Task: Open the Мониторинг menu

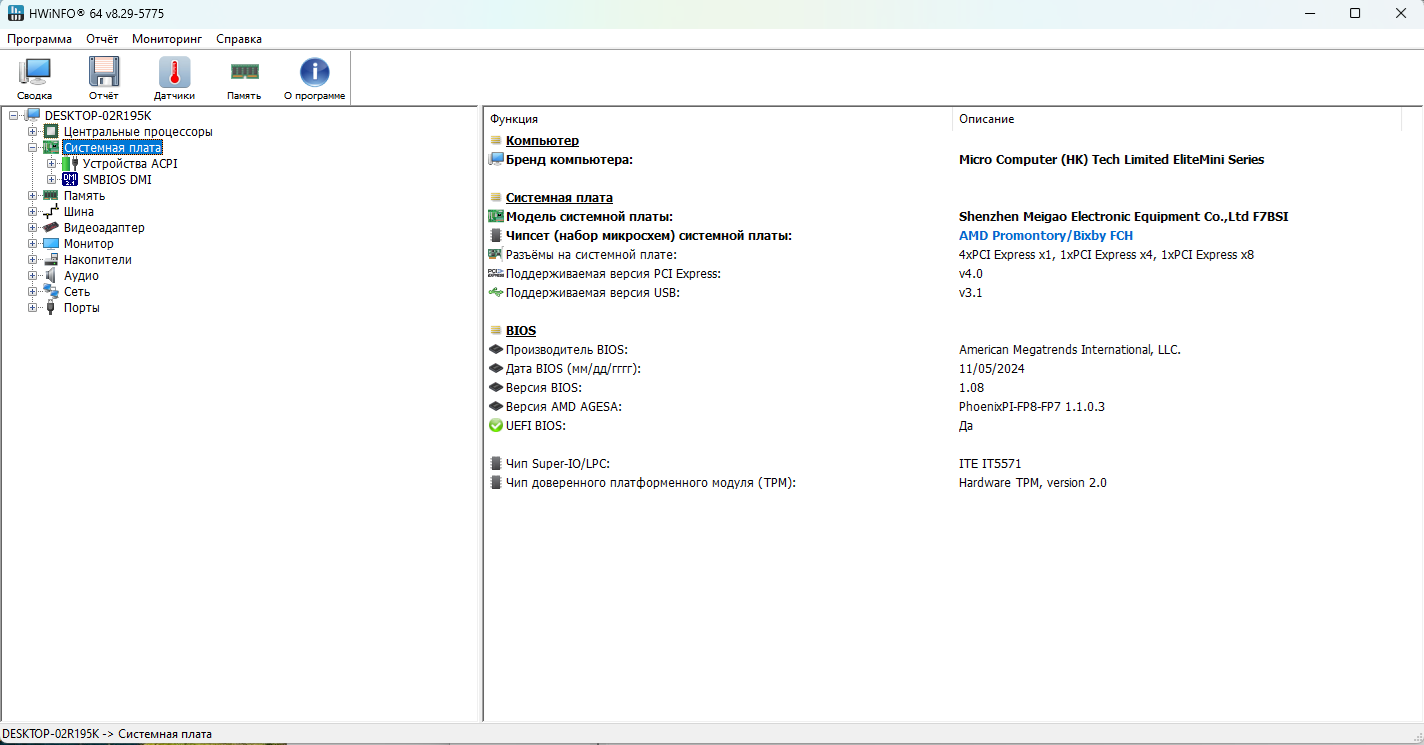Action: point(167,39)
